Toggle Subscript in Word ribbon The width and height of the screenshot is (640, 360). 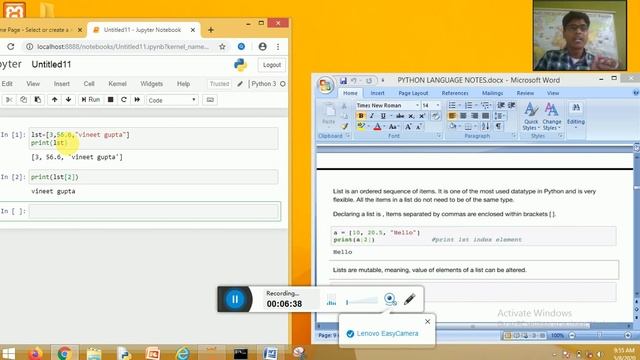click(x=411, y=116)
